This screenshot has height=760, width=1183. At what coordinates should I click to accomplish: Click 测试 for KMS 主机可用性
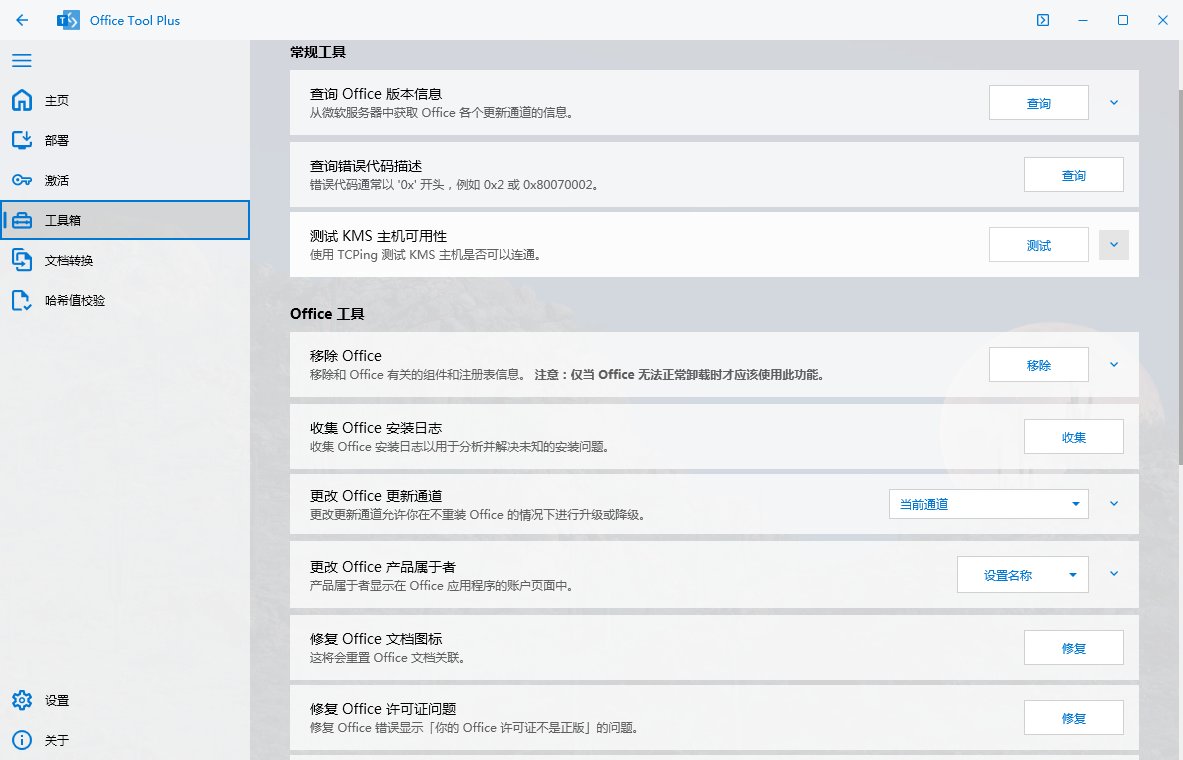pyautogui.click(x=1038, y=245)
